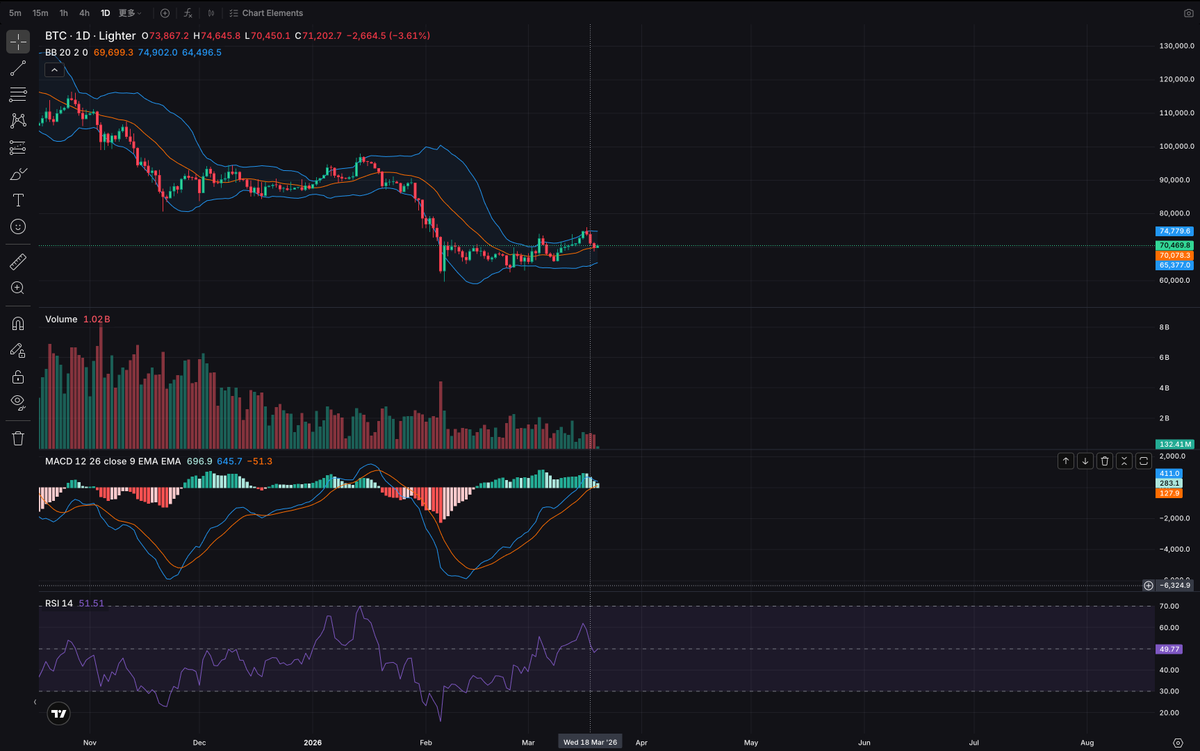Click the add compare symbol plus icon

165,13
